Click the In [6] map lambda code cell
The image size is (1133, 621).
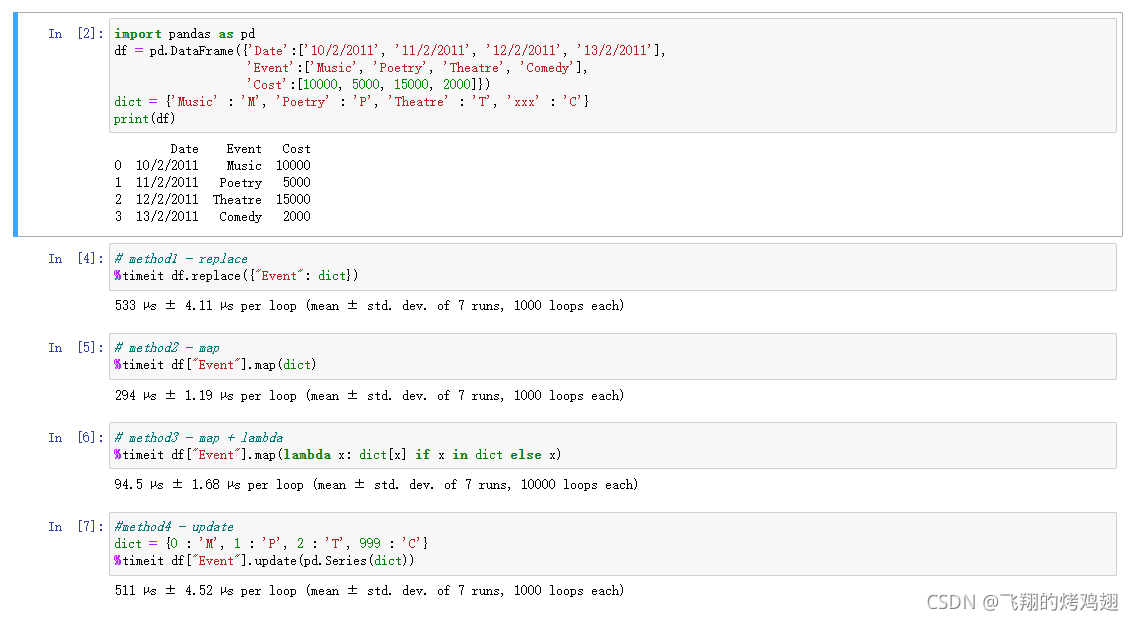[613, 445]
